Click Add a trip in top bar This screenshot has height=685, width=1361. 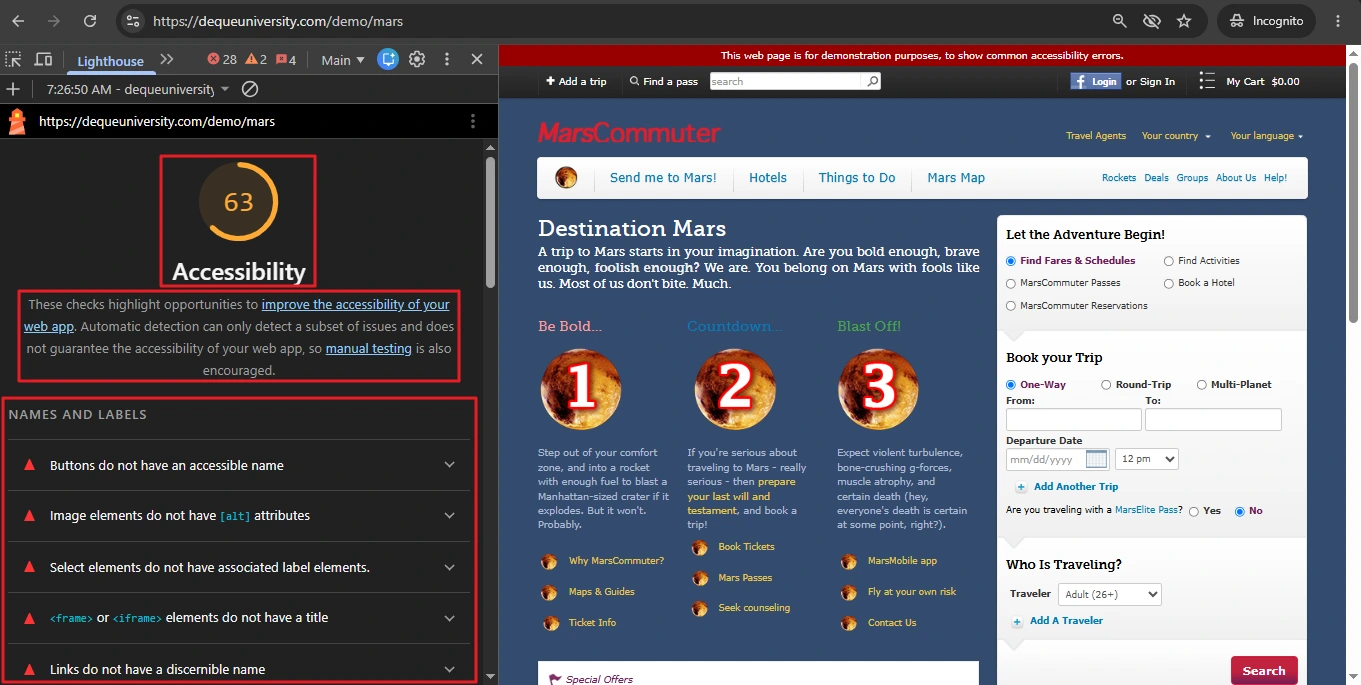point(576,81)
